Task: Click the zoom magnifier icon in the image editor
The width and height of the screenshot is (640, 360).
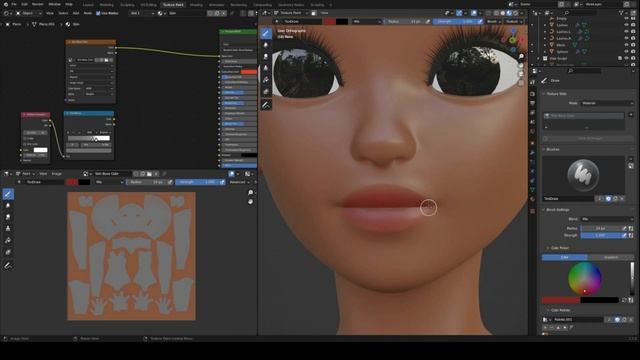Action: pos(251,192)
